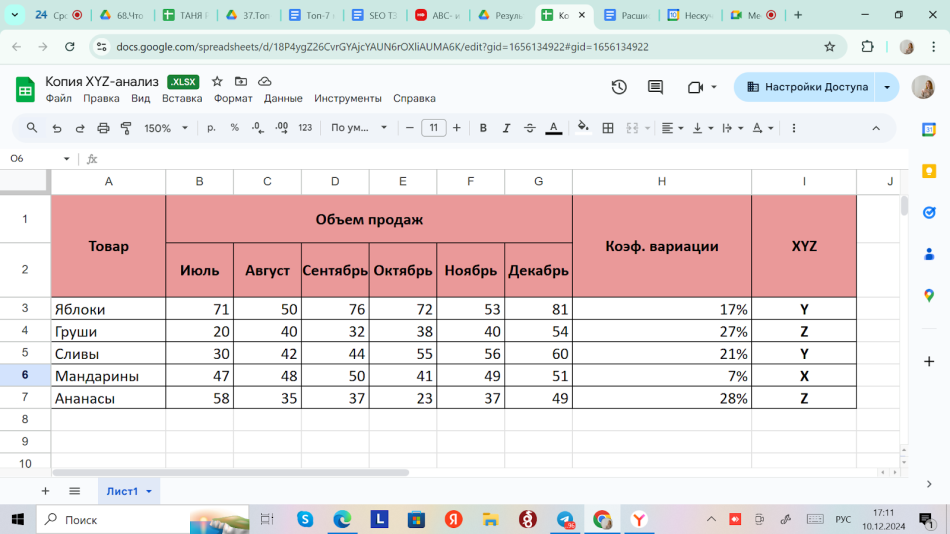Open version history clock icon
The image size is (950, 534).
pos(619,87)
